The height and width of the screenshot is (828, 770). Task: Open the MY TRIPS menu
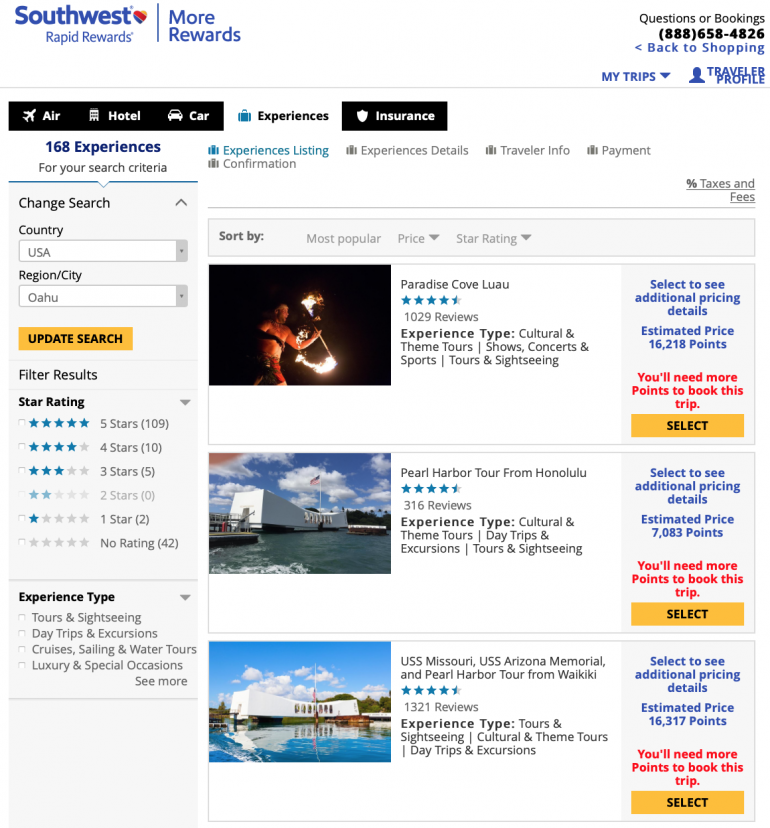pyautogui.click(x=636, y=77)
